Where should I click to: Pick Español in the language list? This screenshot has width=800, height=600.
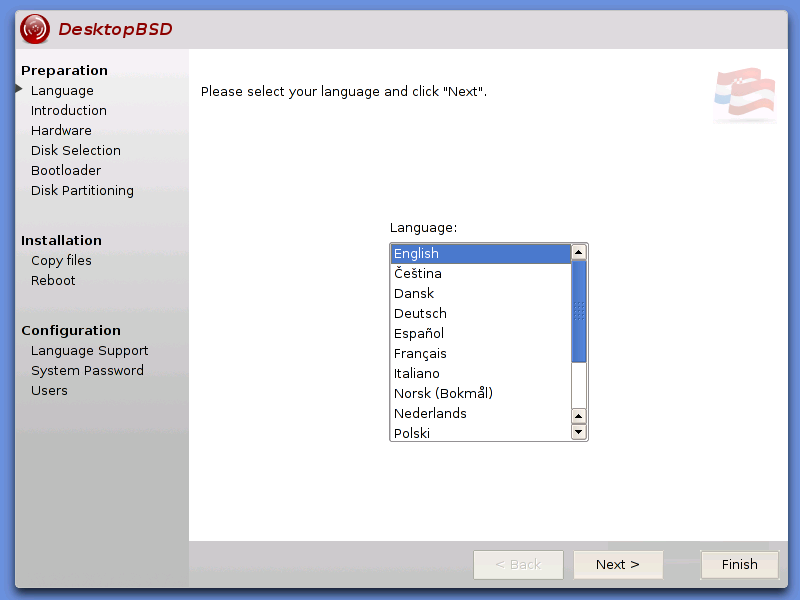coord(481,333)
